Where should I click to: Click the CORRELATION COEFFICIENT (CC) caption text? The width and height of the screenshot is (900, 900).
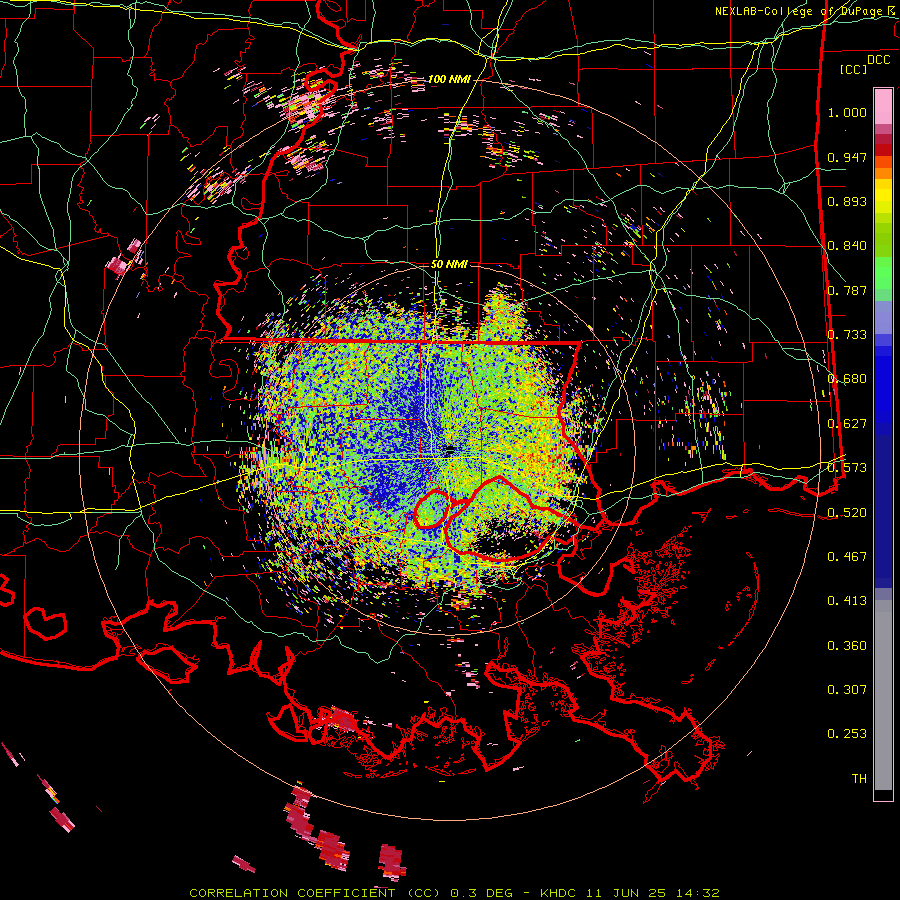315,893
